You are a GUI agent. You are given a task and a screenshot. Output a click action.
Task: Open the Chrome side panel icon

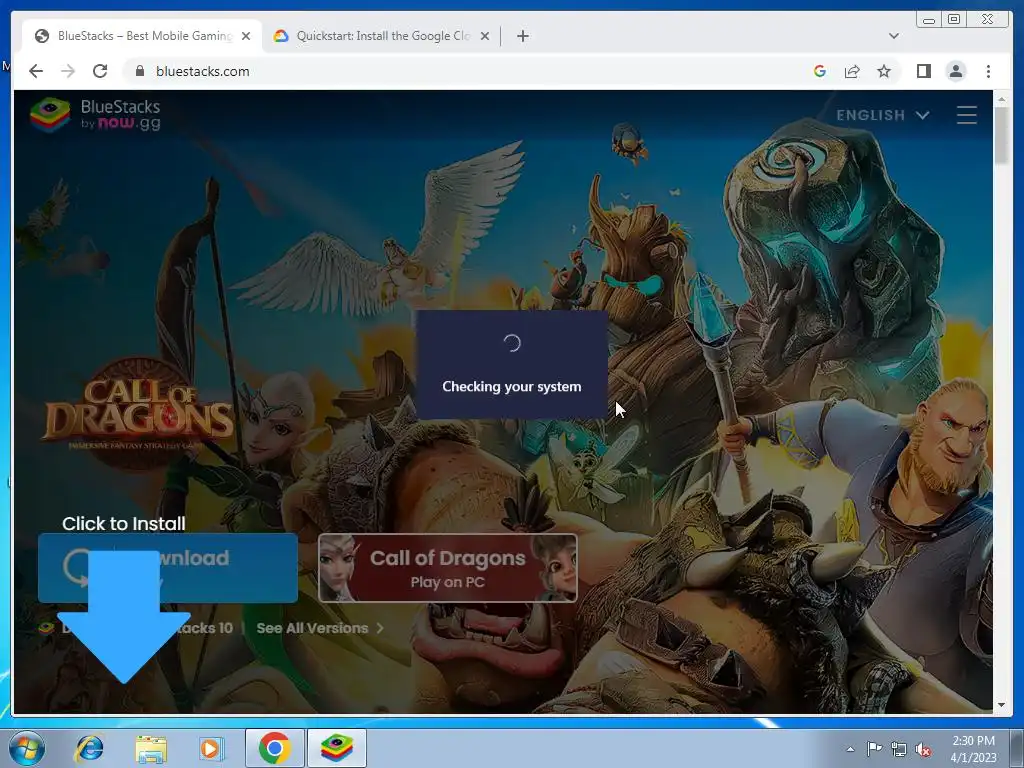pyautogui.click(x=923, y=71)
